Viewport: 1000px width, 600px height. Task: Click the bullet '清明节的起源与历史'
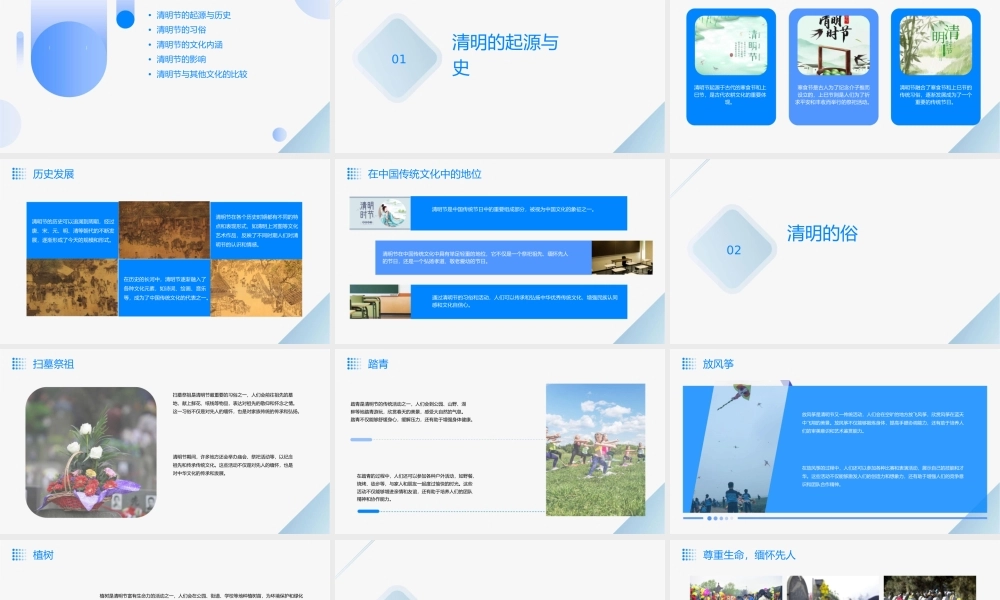tap(193, 15)
